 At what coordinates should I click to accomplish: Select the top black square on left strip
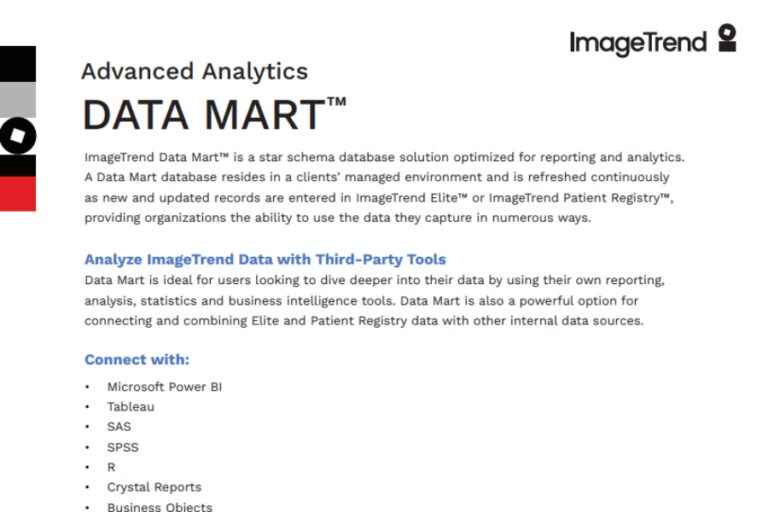18,64
